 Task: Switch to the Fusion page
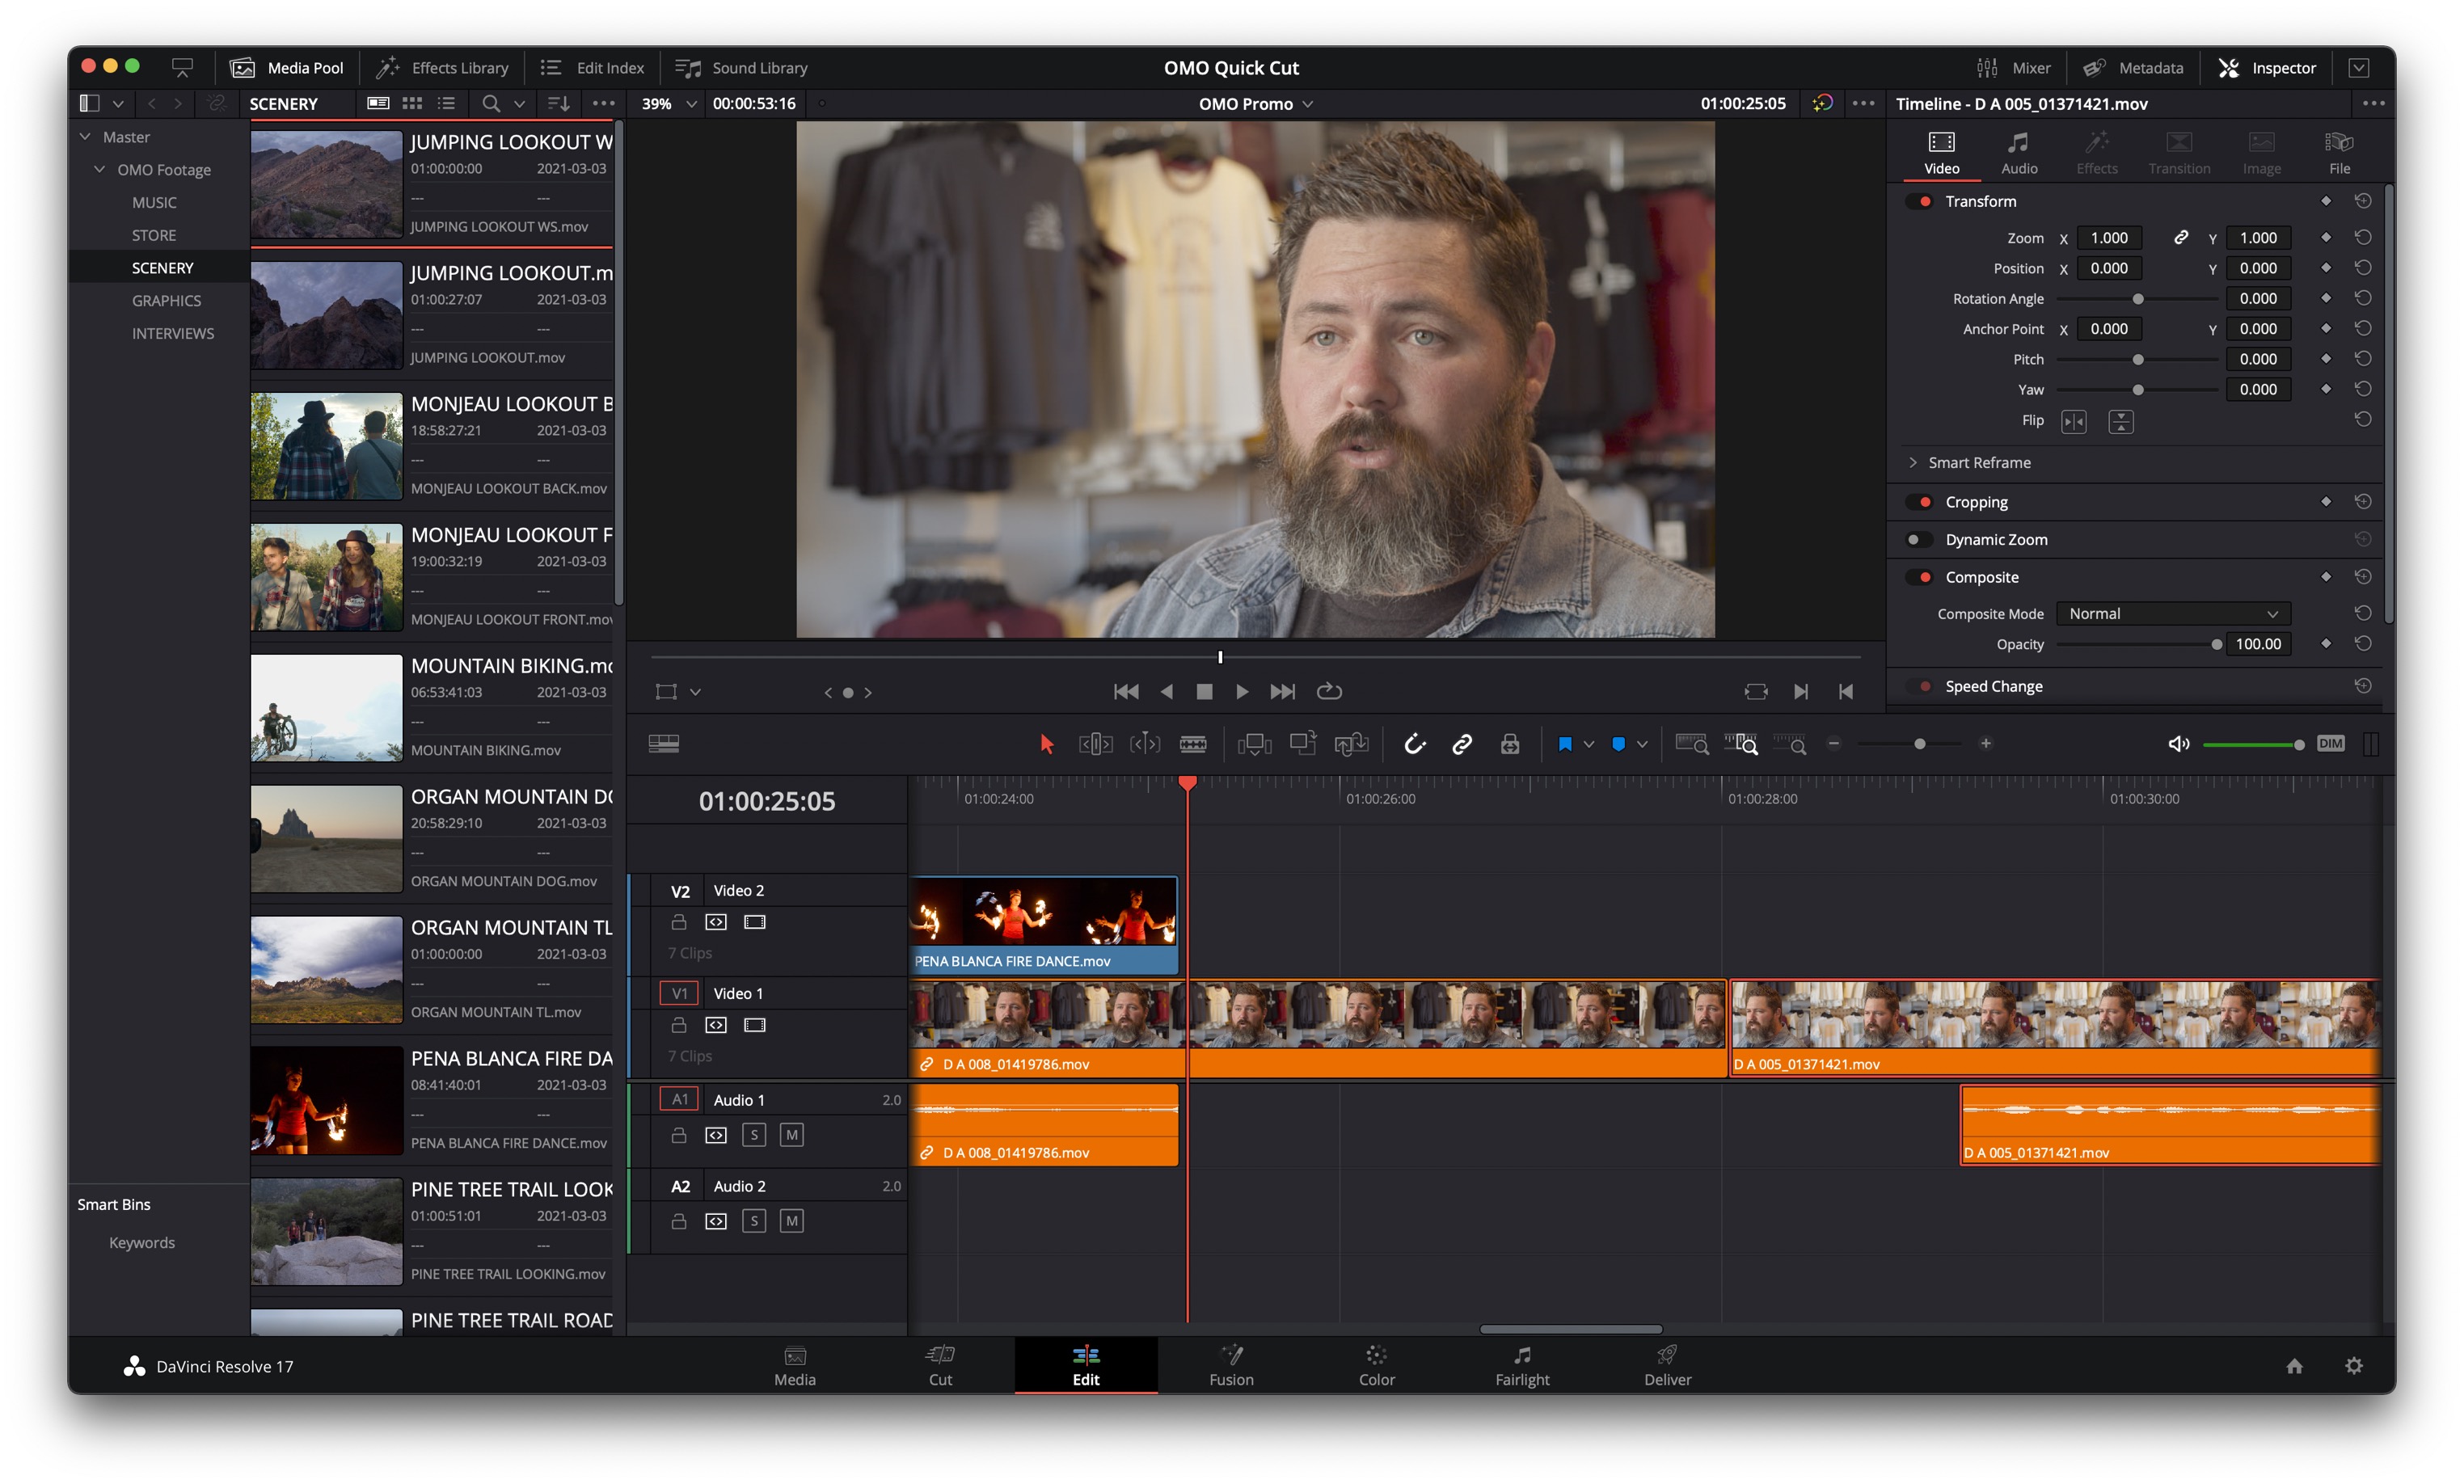pos(1231,1365)
